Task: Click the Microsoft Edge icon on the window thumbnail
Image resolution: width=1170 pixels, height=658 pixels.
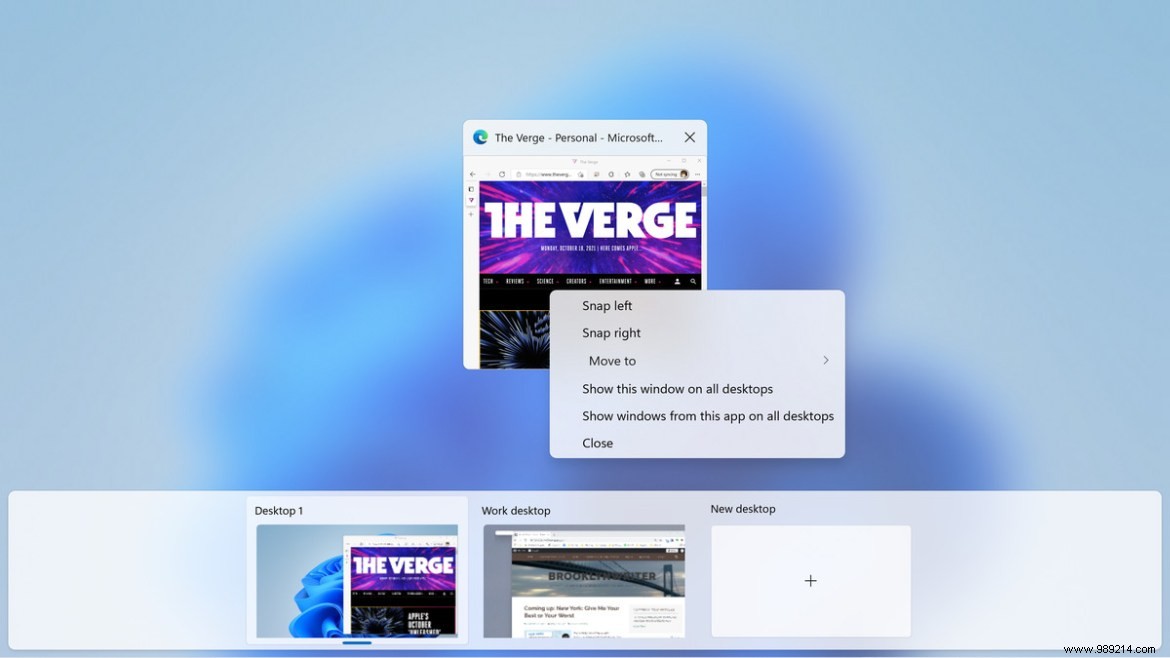Action: 481,137
